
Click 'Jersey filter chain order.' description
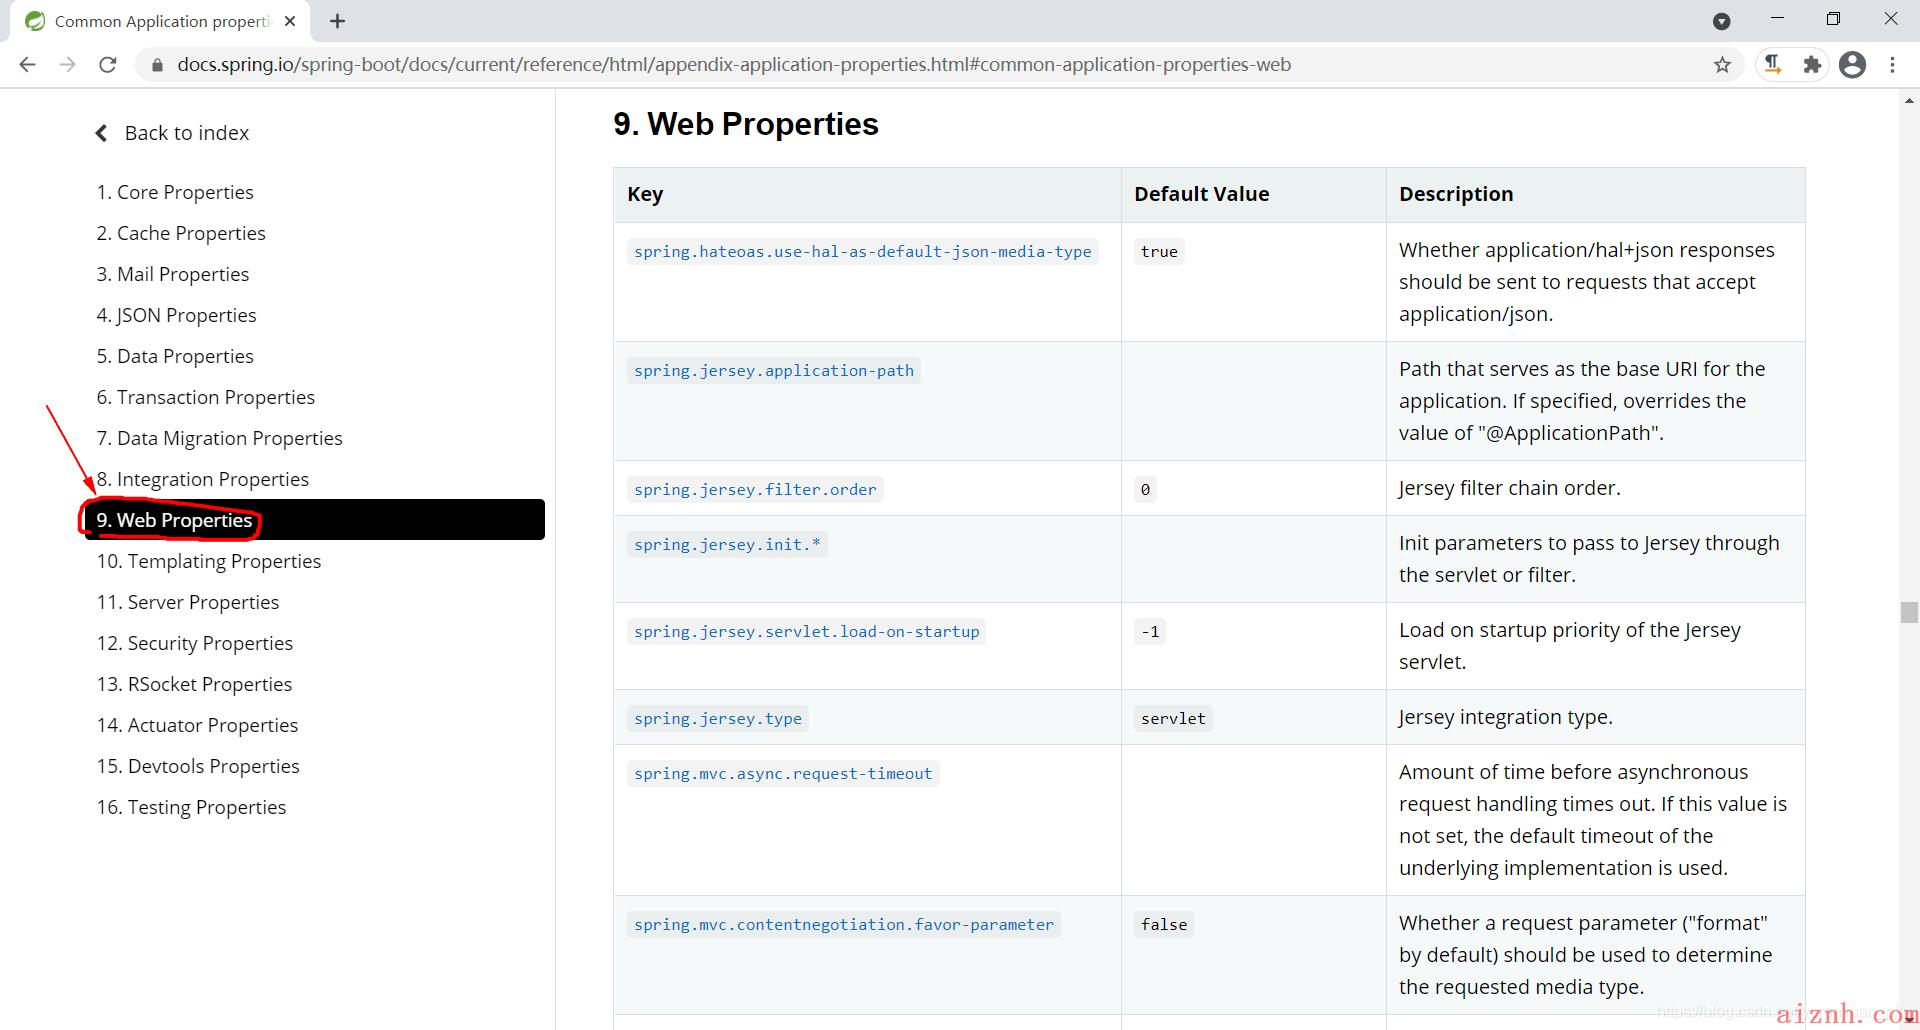[x=1510, y=488]
